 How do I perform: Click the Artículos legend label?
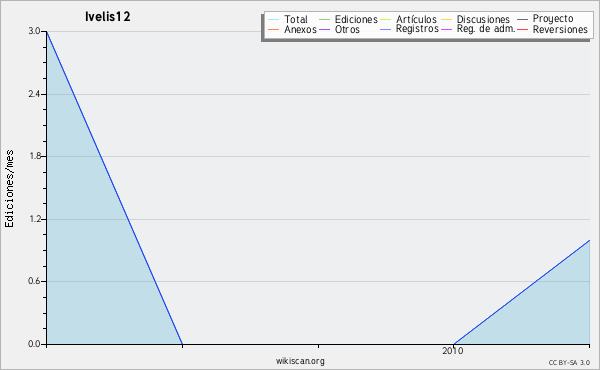tap(416, 19)
